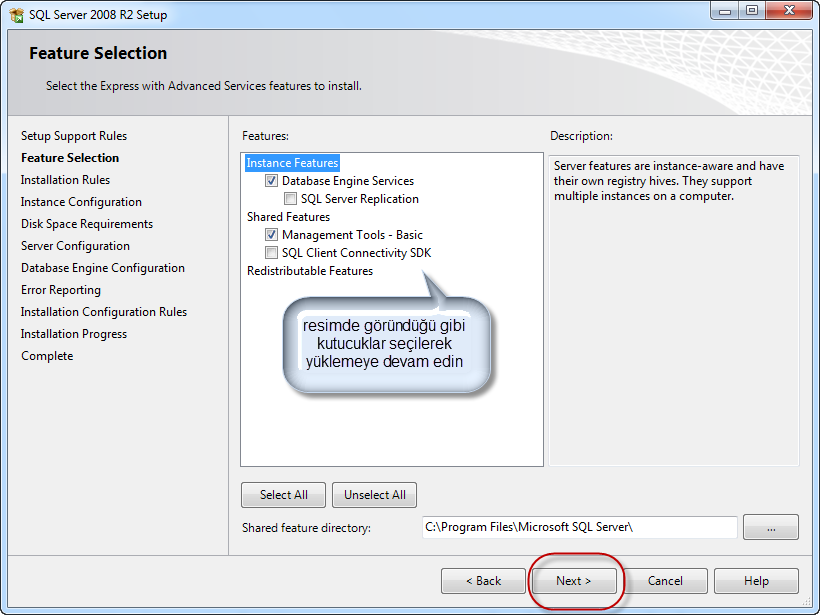
Task: Select the Shared Features tree node
Action: [288, 217]
